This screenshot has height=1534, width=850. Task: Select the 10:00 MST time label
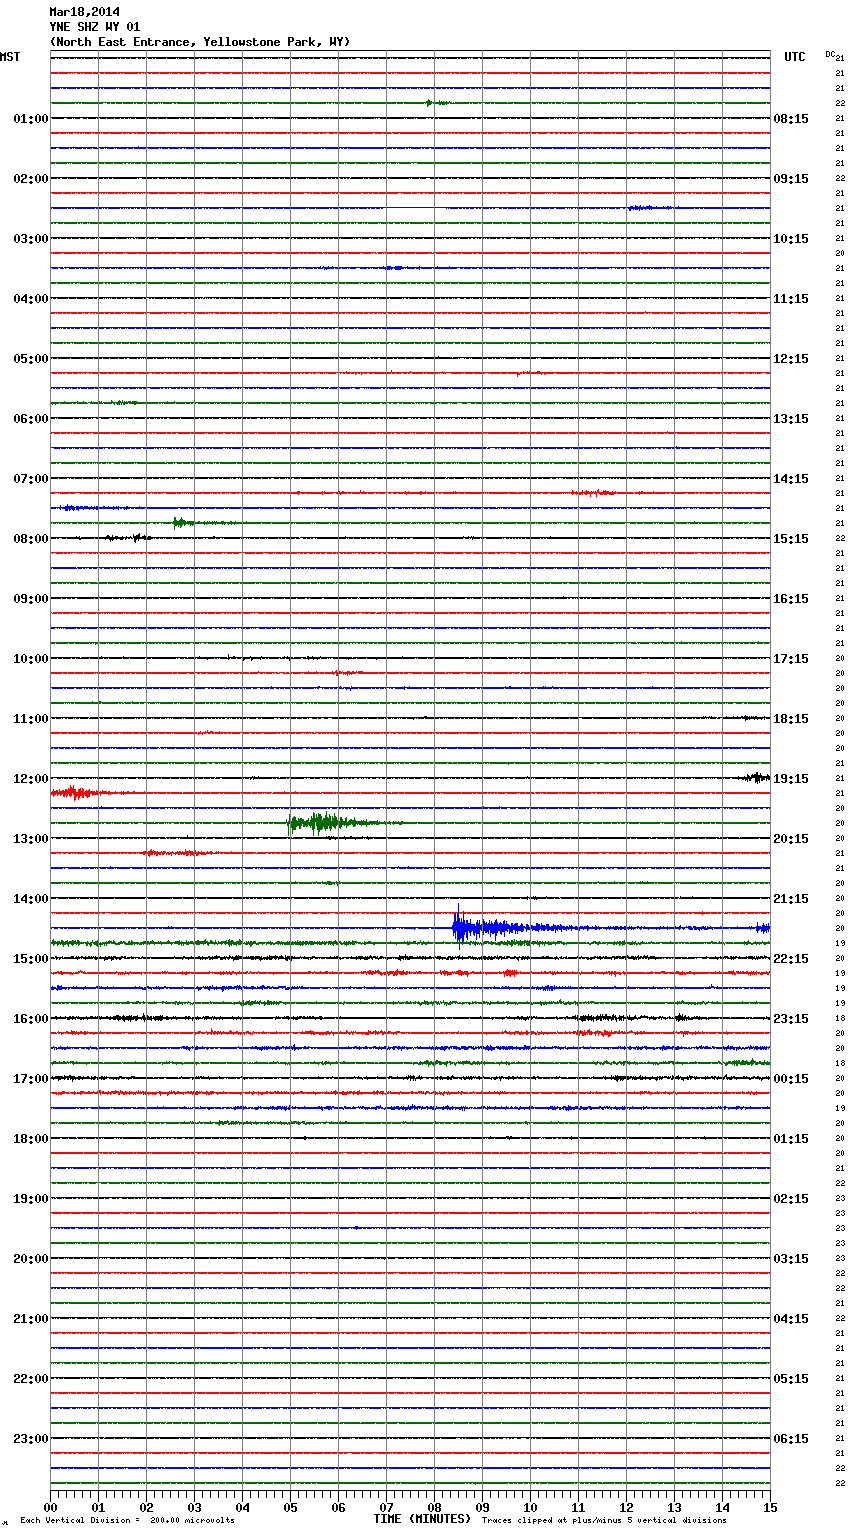[31, 659]
